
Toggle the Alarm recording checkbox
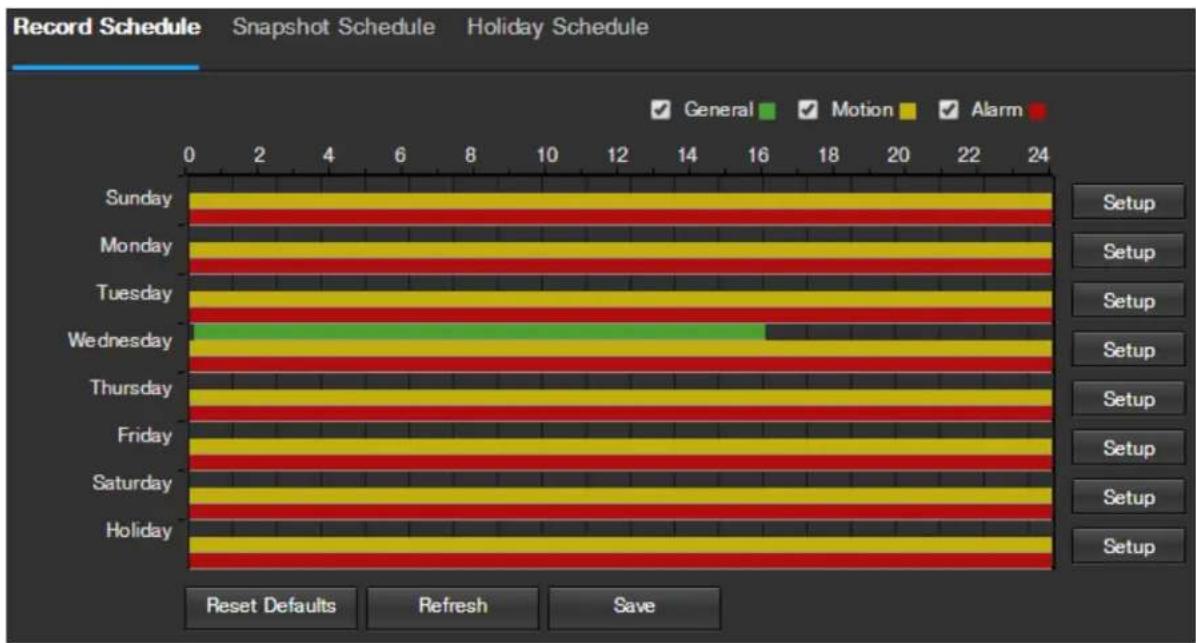tap(948, 110)
